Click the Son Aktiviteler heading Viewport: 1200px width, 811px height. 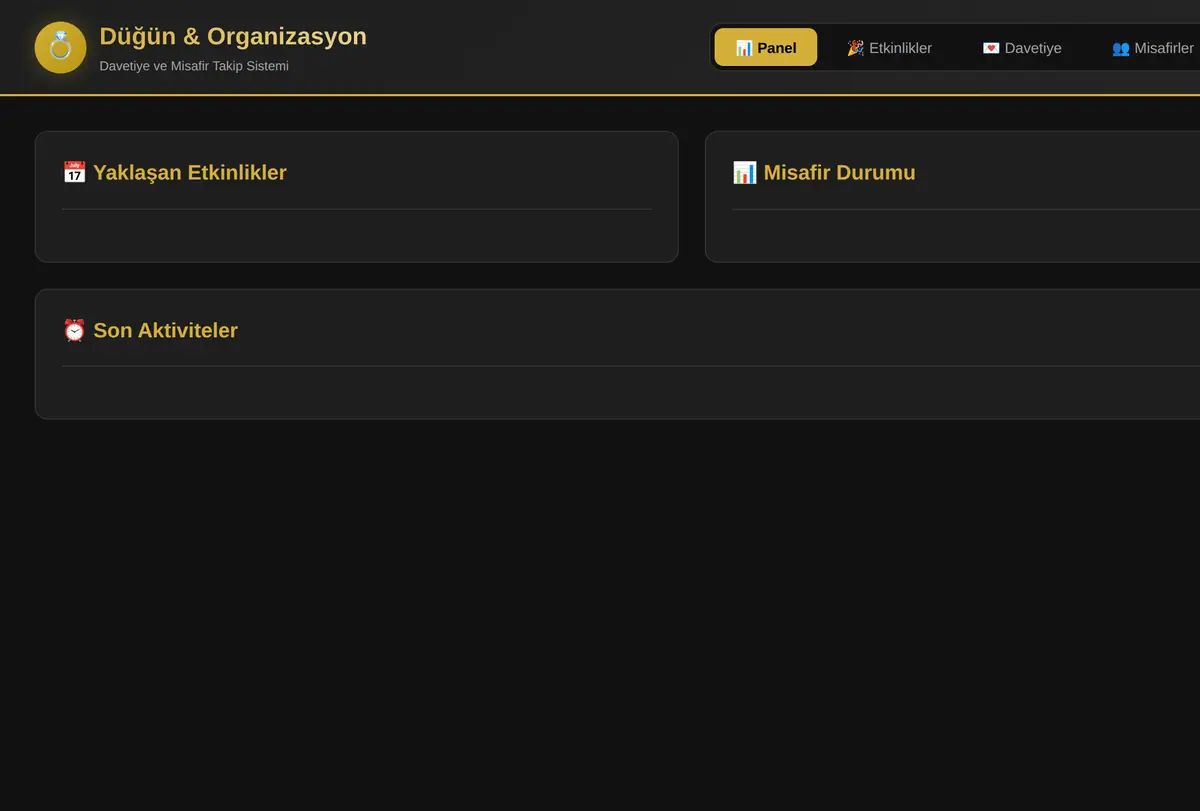coord(166,330)
